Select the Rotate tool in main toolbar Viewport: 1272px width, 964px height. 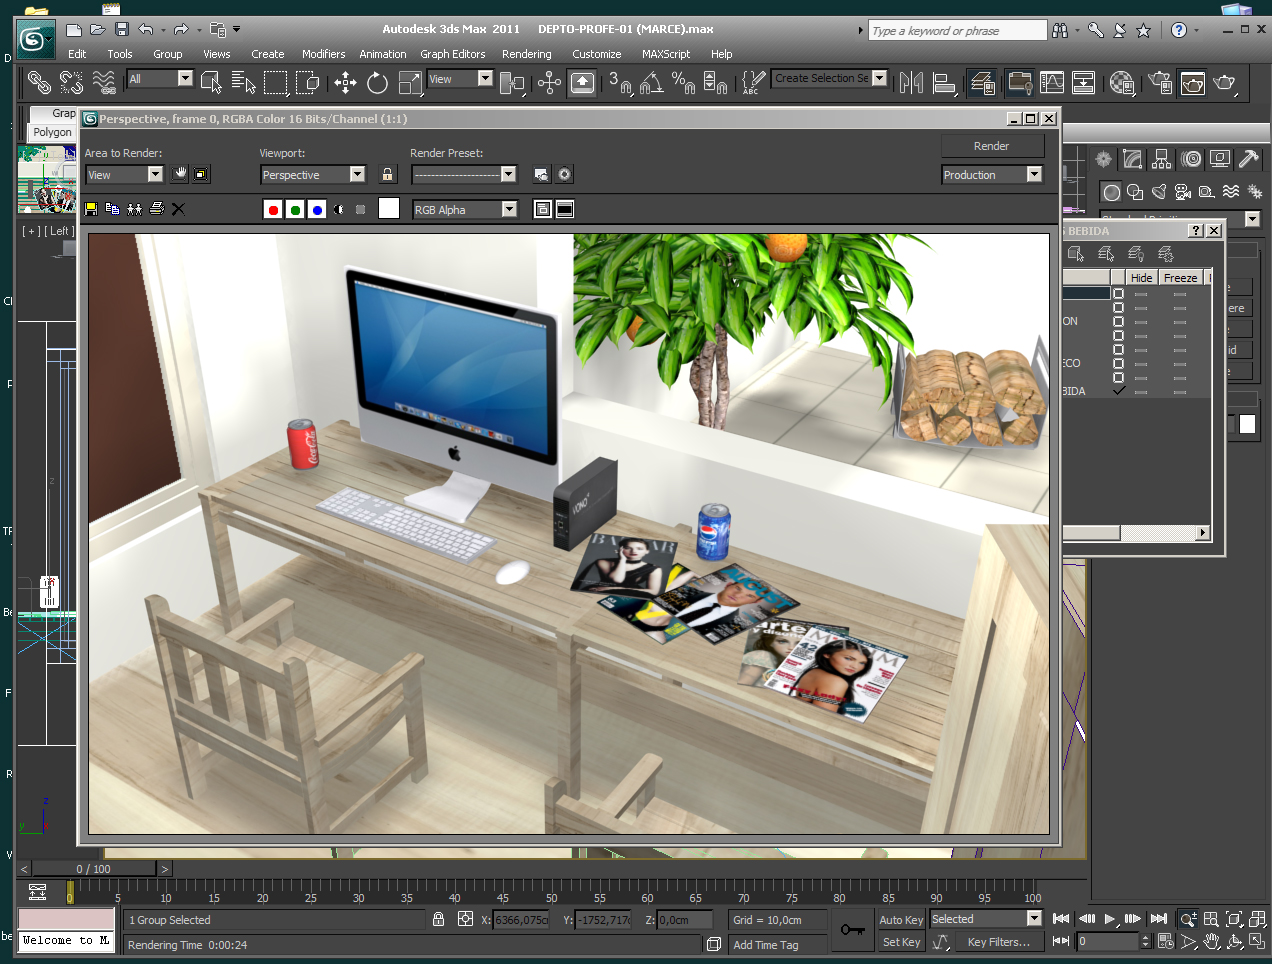[377, 83]
